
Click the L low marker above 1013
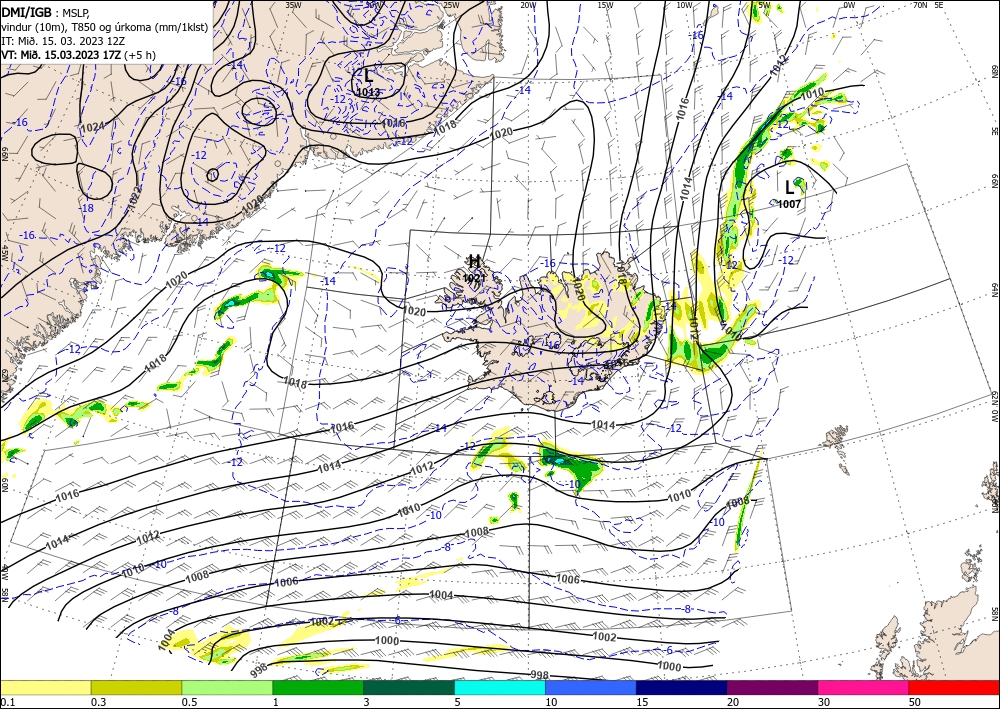[x=368, y=75]
